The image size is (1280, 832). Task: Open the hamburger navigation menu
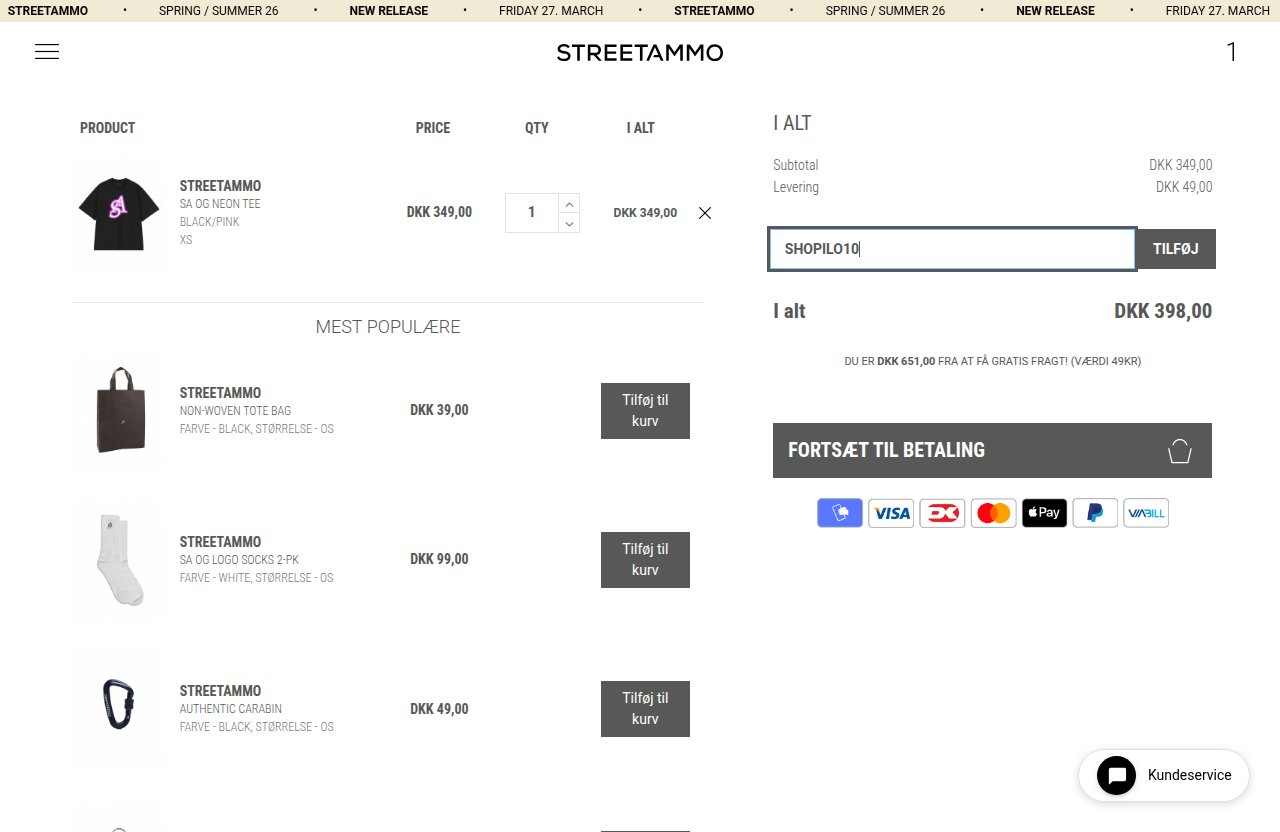pyautogui.click(x=47, y=52)
